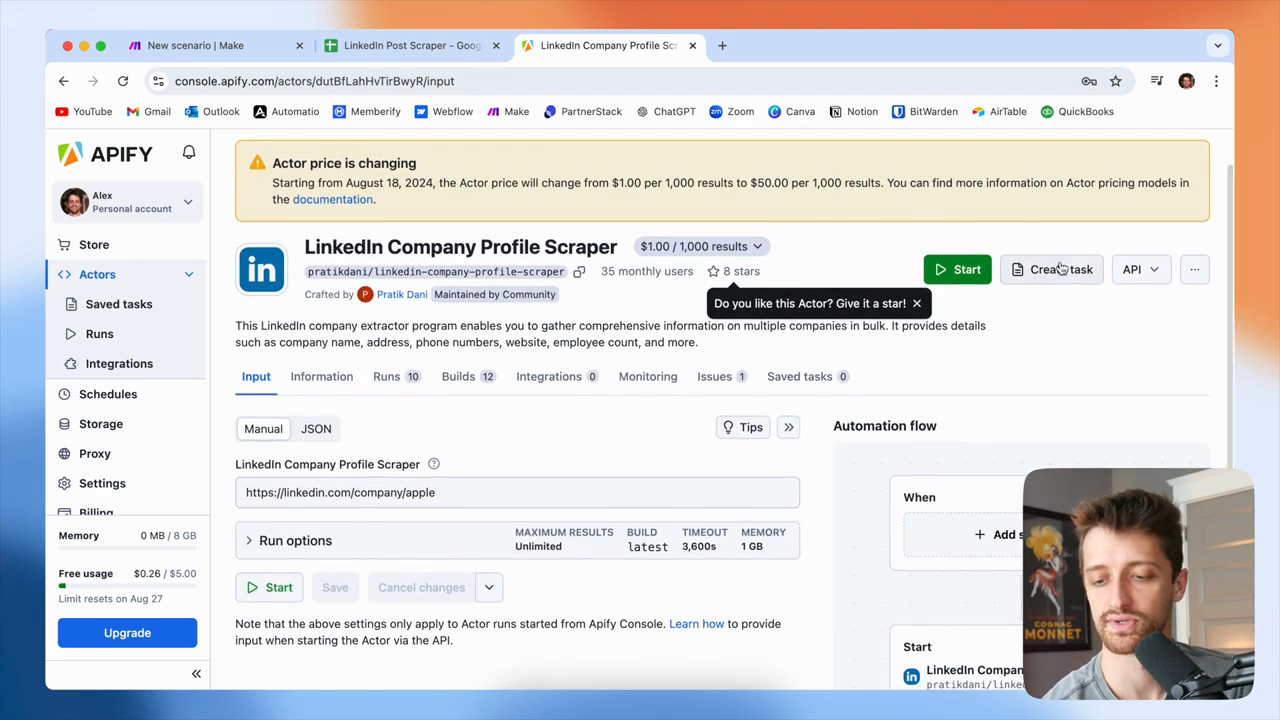Open the Gmail bookmark

pyautogui.click(x=149, y=112)
